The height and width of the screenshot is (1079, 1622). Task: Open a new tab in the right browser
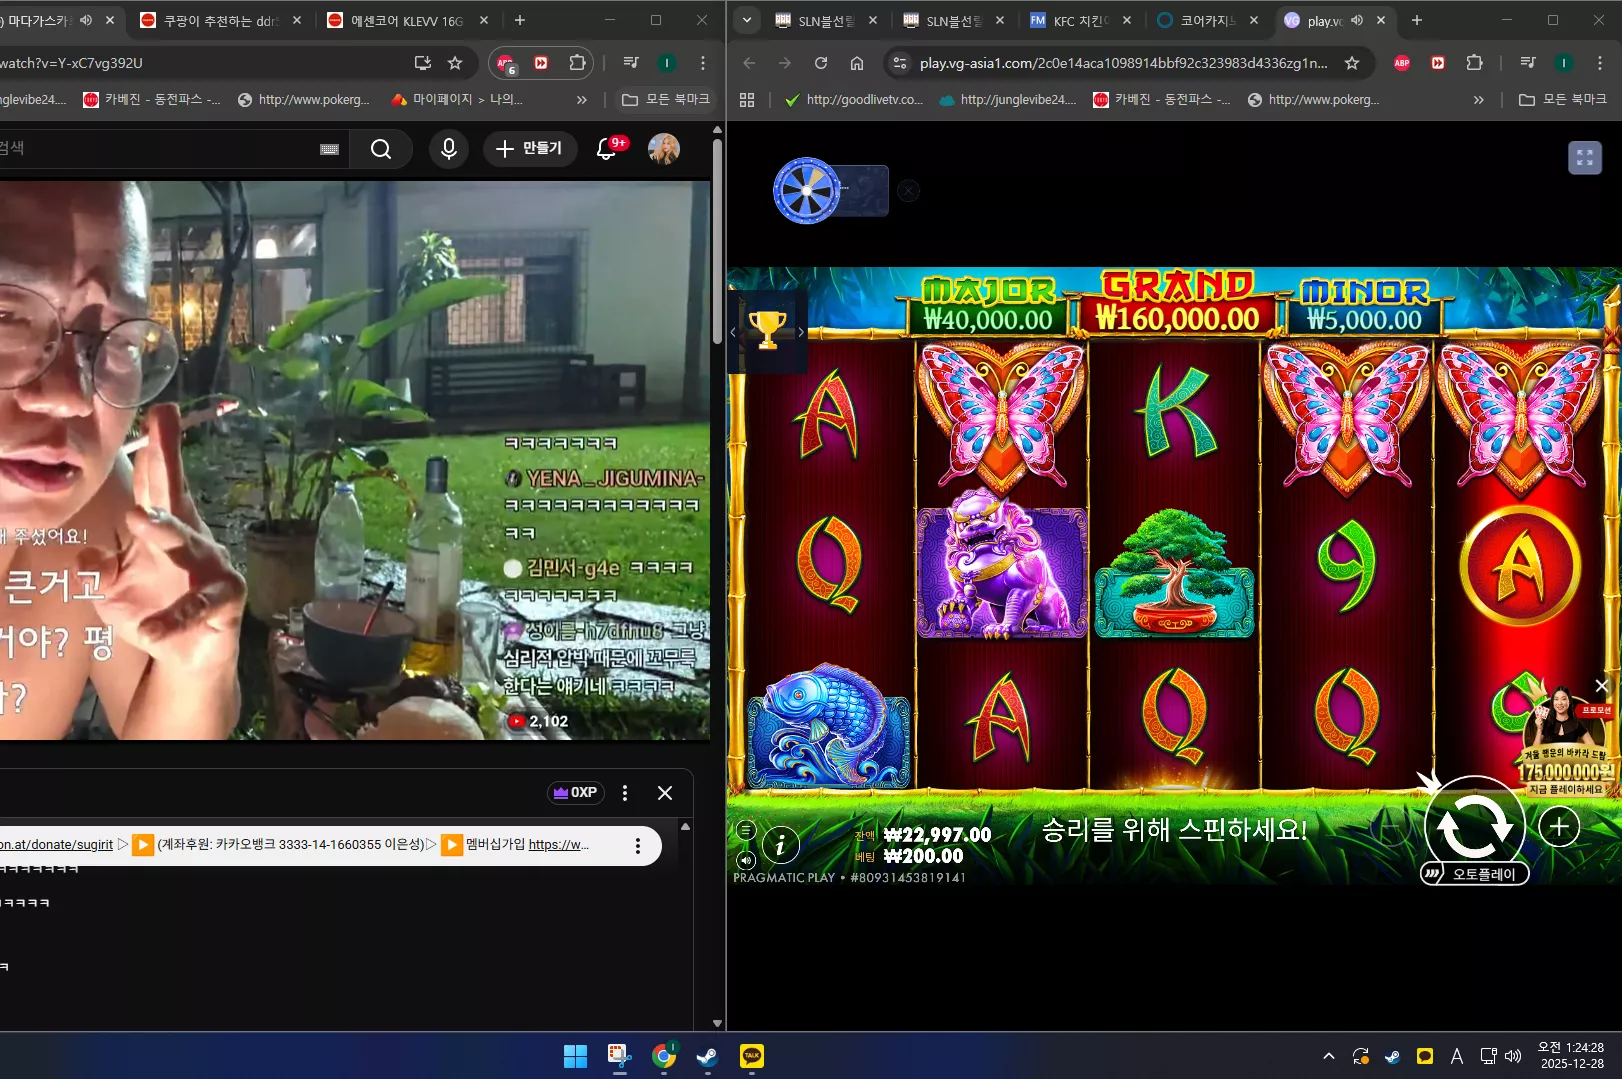[x=1416, y=20]
